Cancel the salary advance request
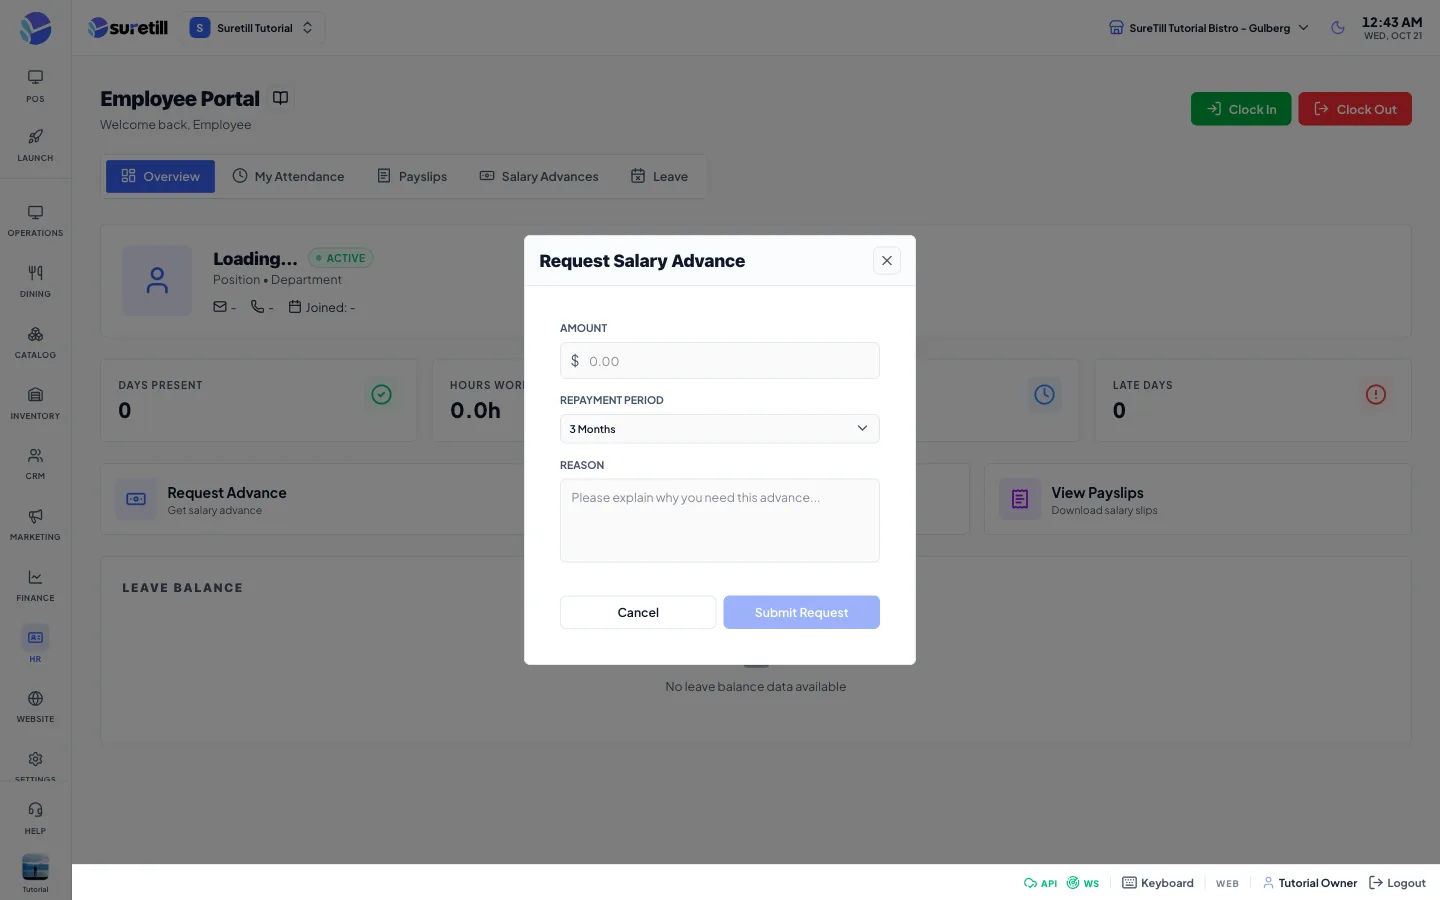Image resolution: width=1440 pixels, height=900 pixels. pos(638,612)
